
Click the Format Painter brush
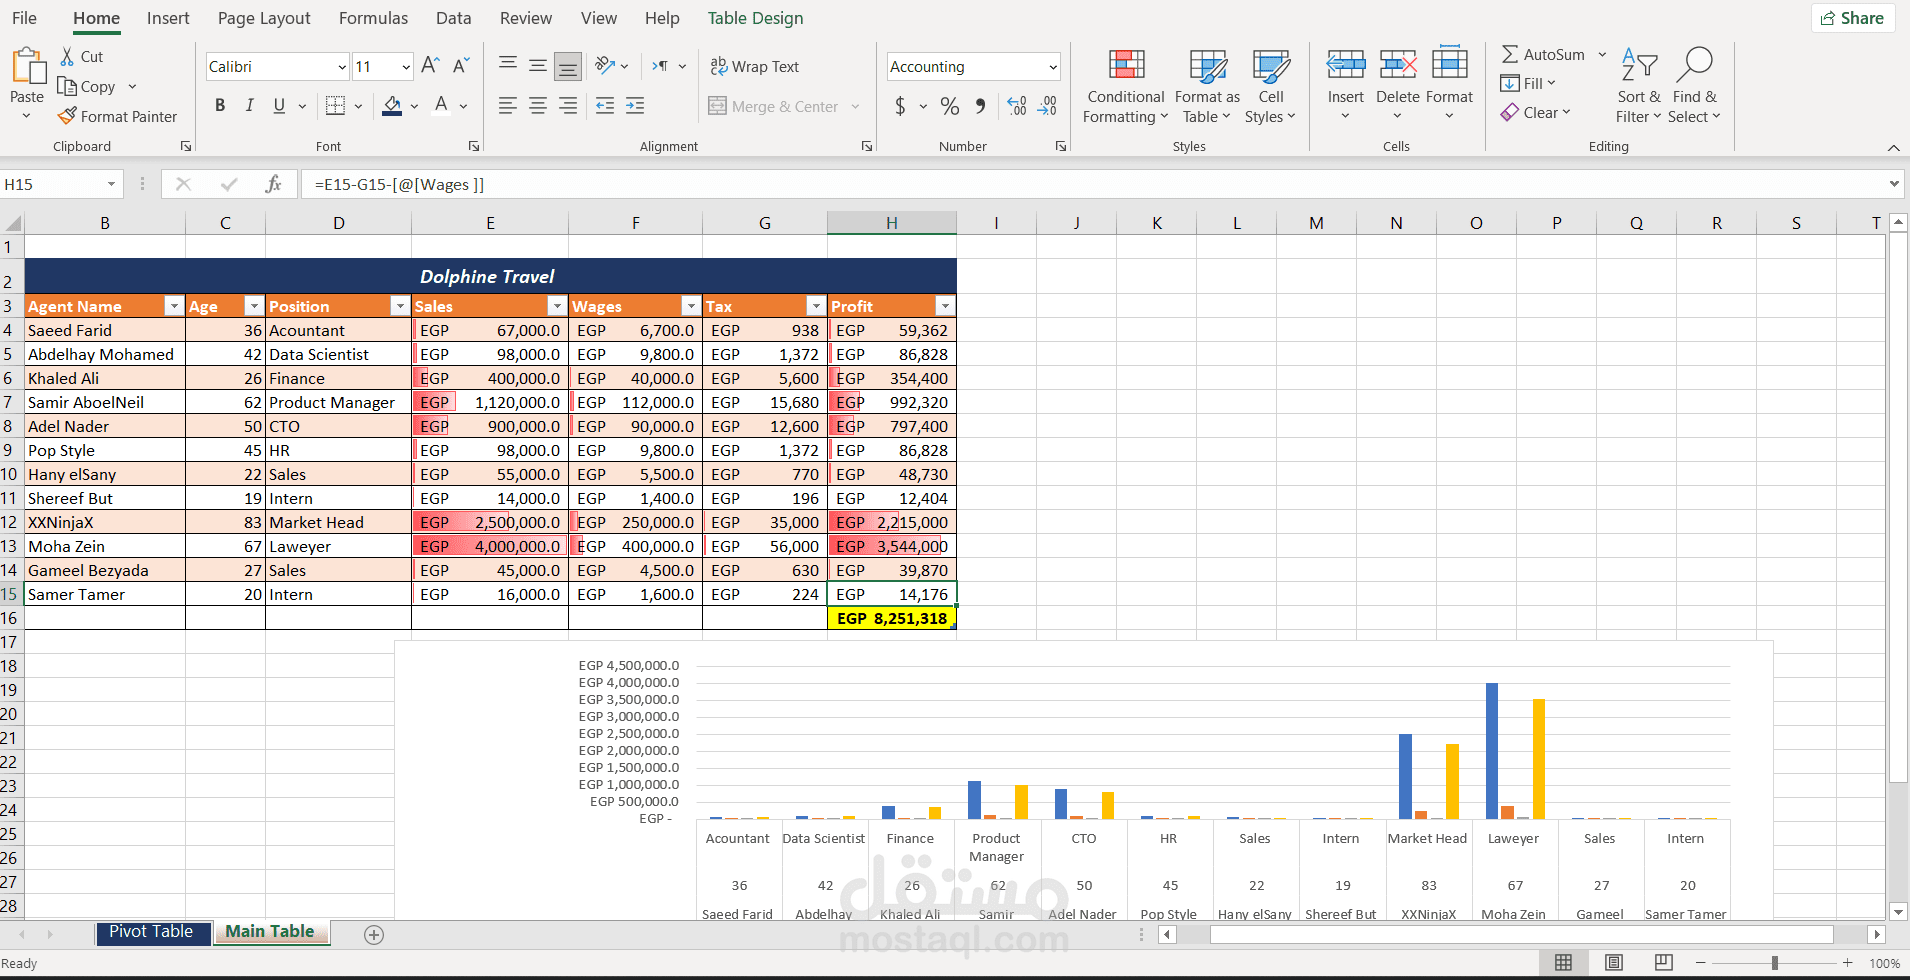point(67,116)
